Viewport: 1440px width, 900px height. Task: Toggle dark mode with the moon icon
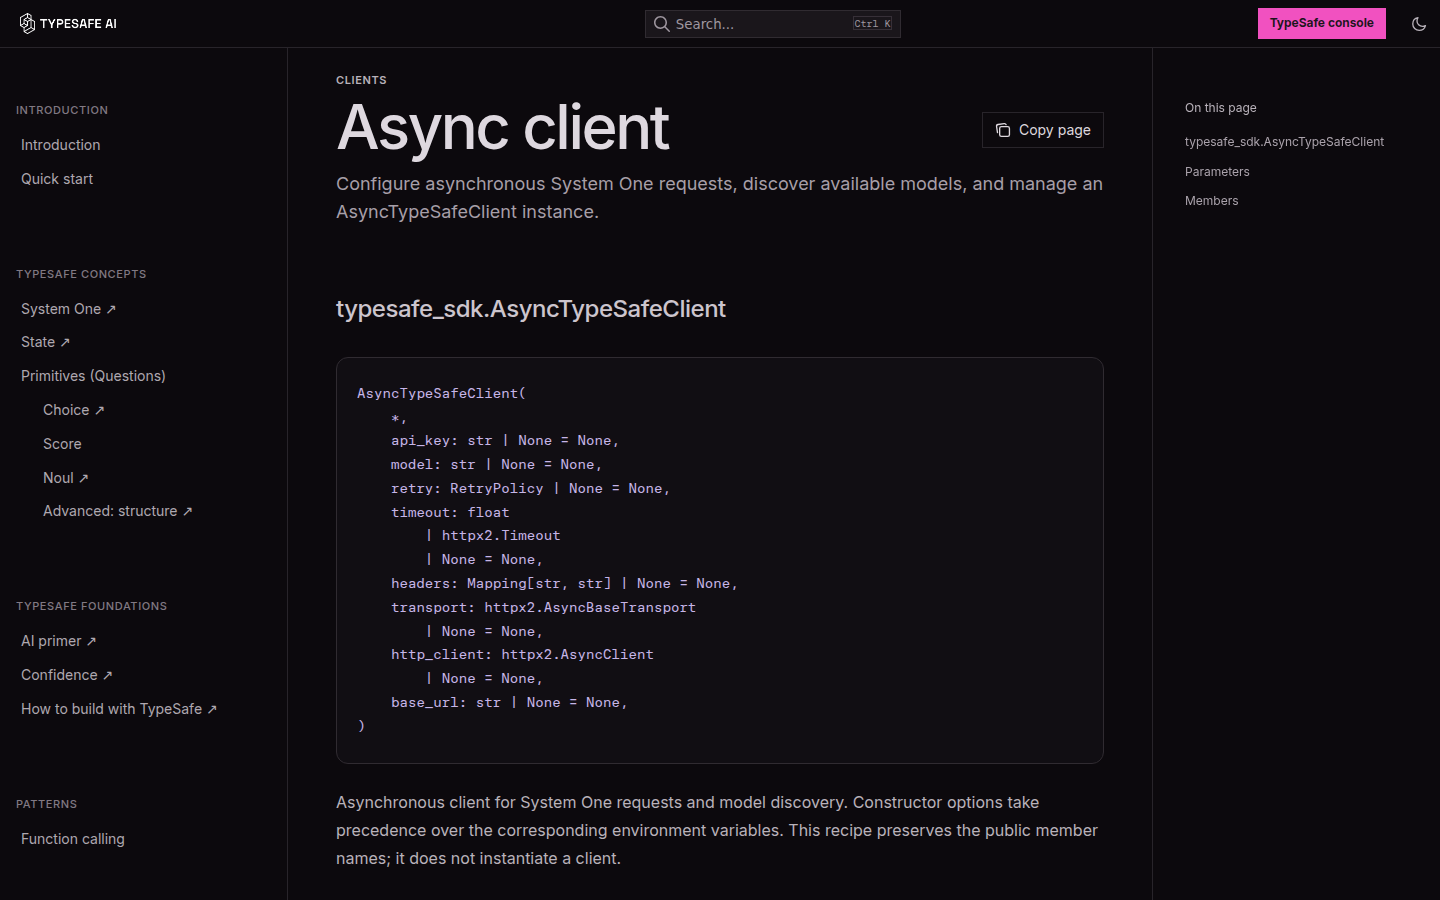click(1419, 24)
